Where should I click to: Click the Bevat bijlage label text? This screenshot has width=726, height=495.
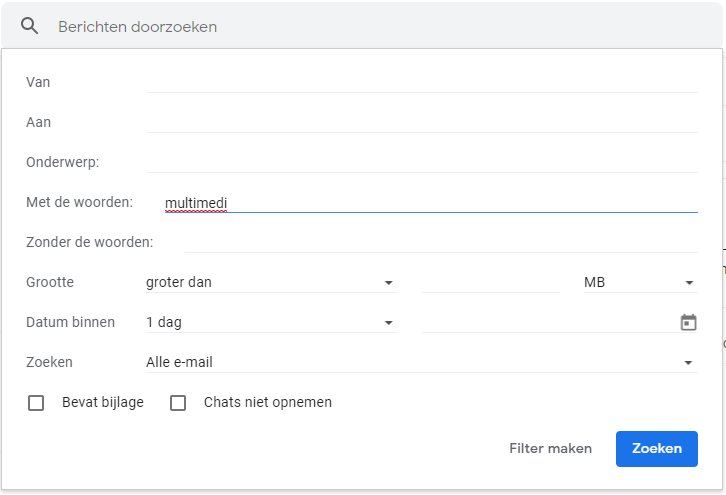coord(103,402)
